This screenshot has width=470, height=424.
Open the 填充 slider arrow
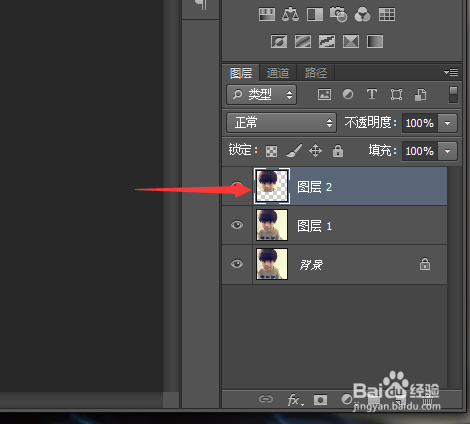pyautogui.click(x=447, y=151)
